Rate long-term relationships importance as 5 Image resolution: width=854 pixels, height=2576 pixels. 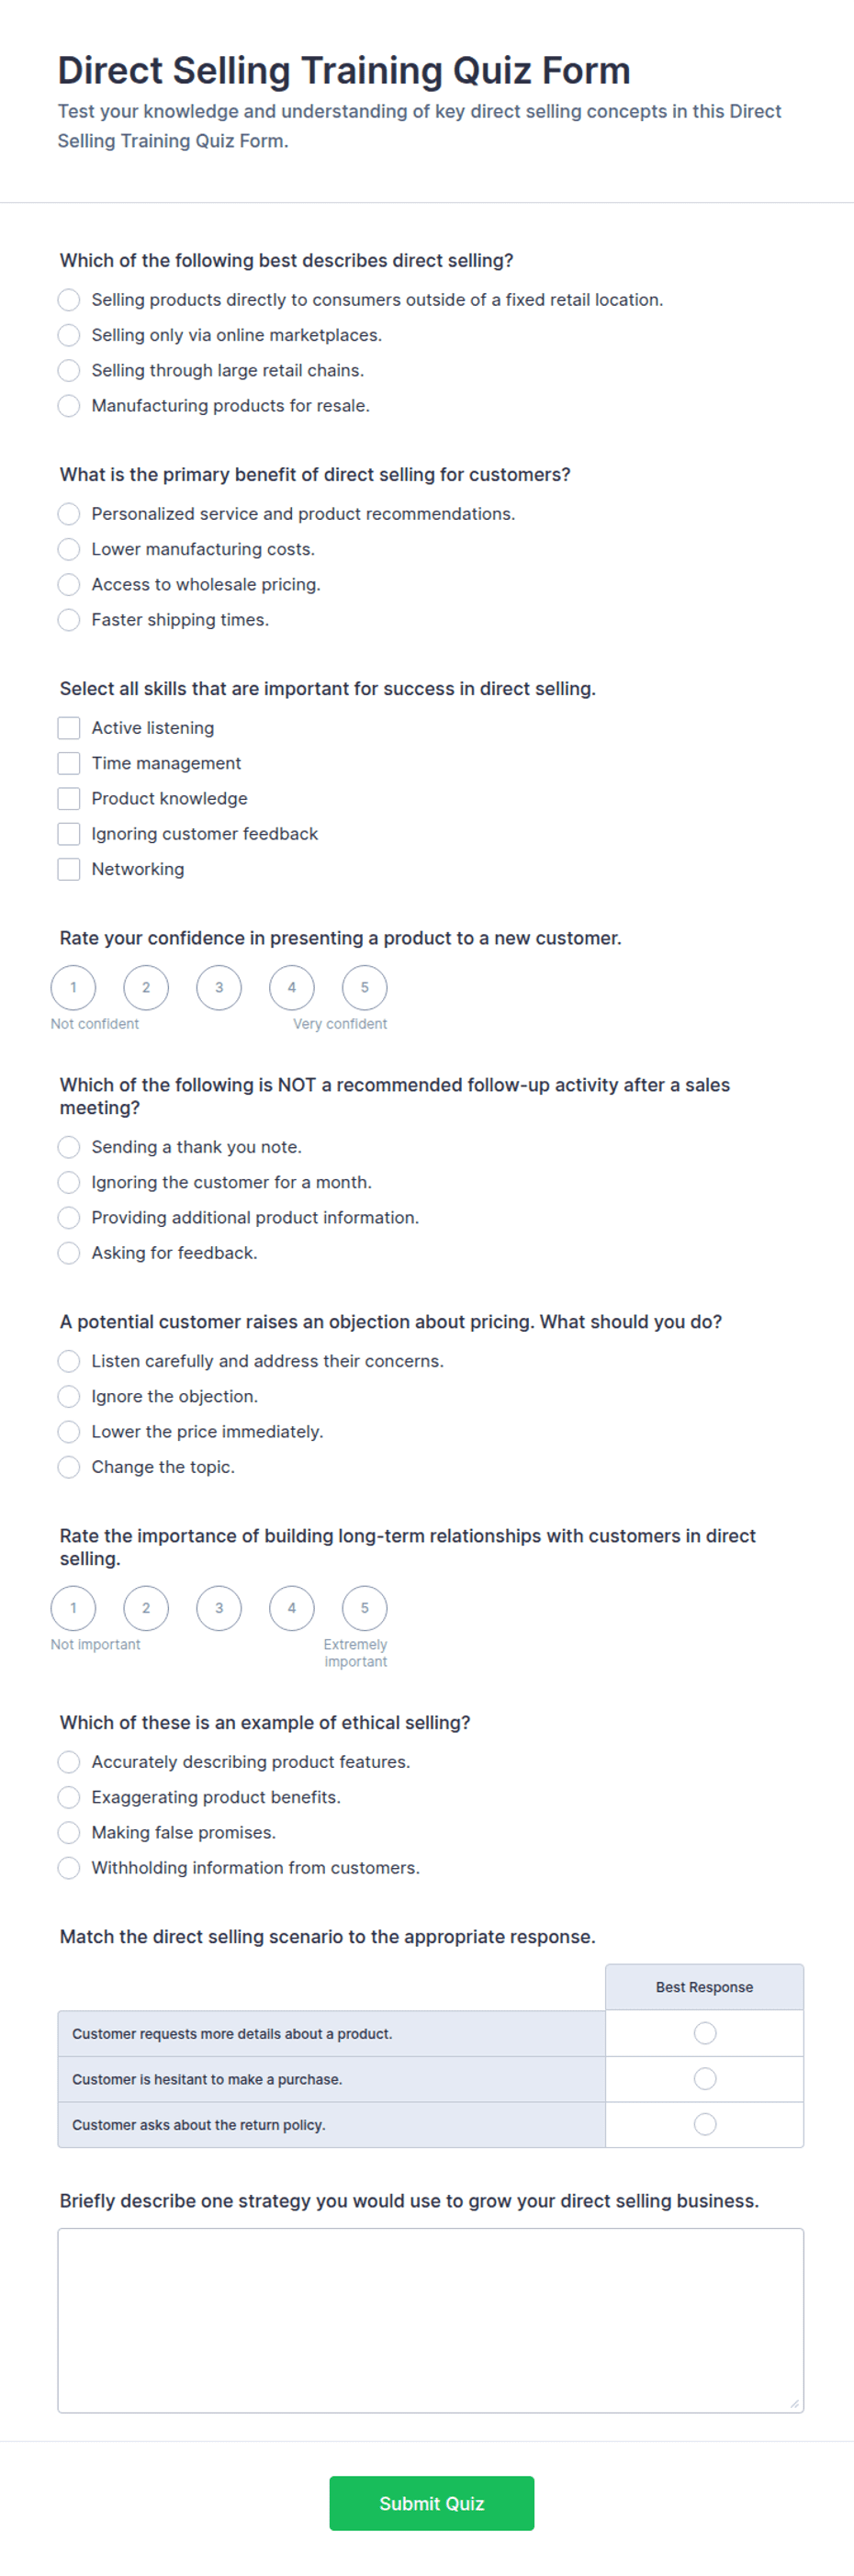point(365,1608)
